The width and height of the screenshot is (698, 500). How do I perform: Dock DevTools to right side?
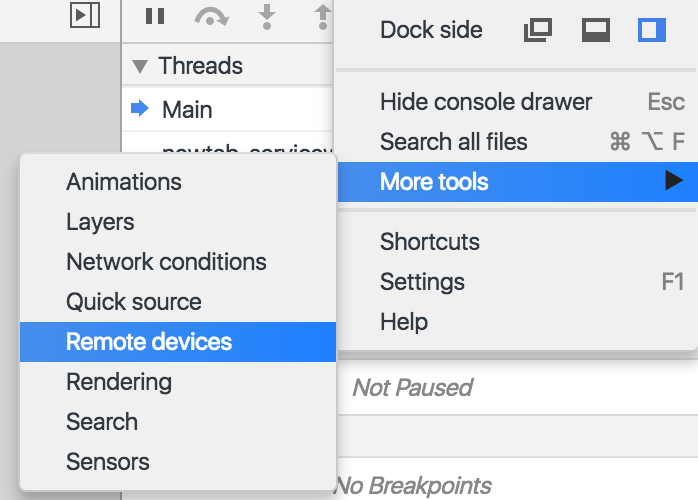[652, 31]
